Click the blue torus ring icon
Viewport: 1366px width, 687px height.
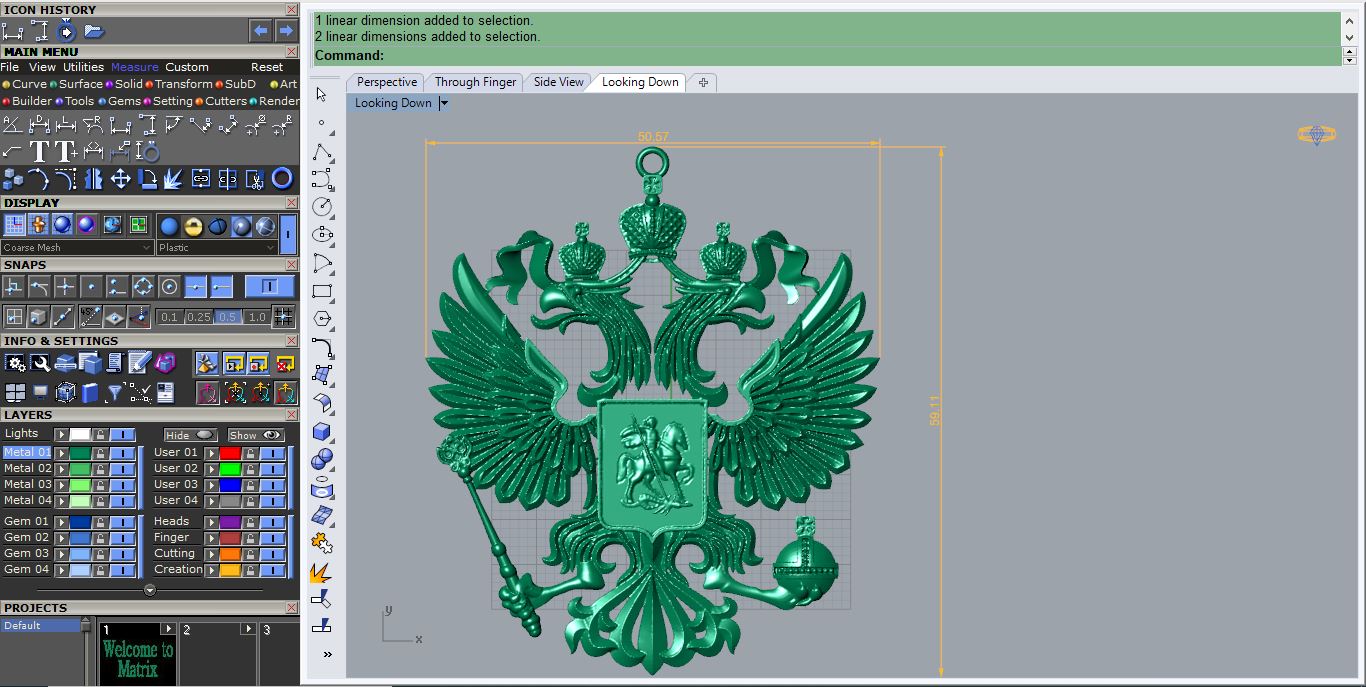tap(283, 179)
